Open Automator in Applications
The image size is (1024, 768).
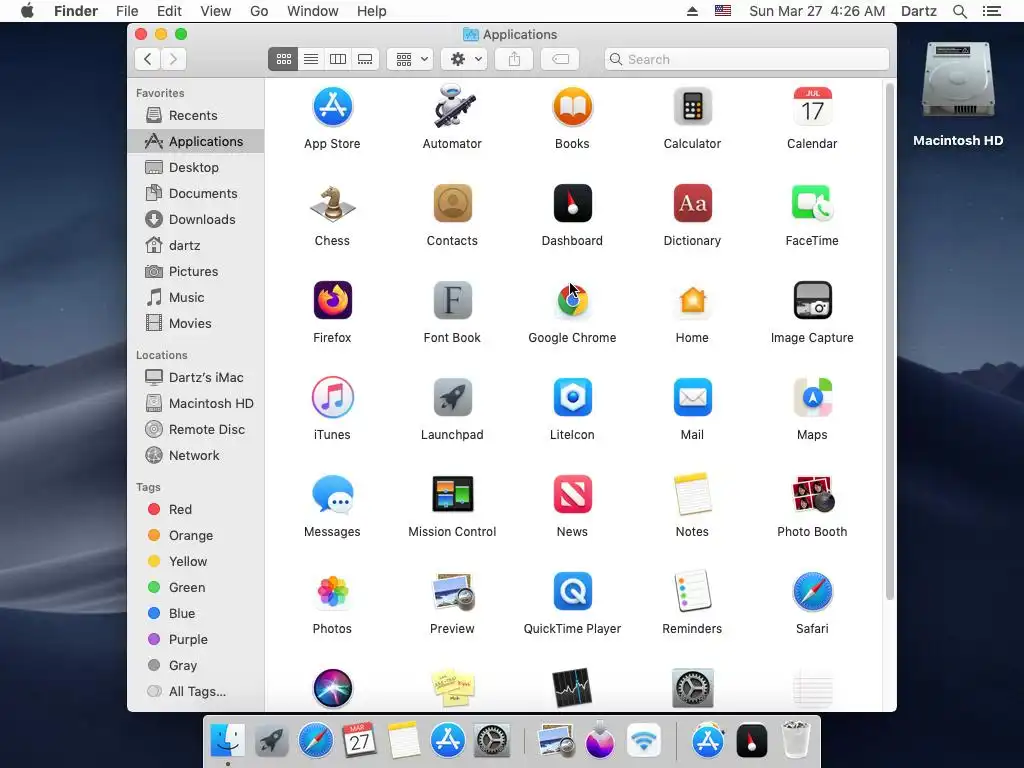452,106
